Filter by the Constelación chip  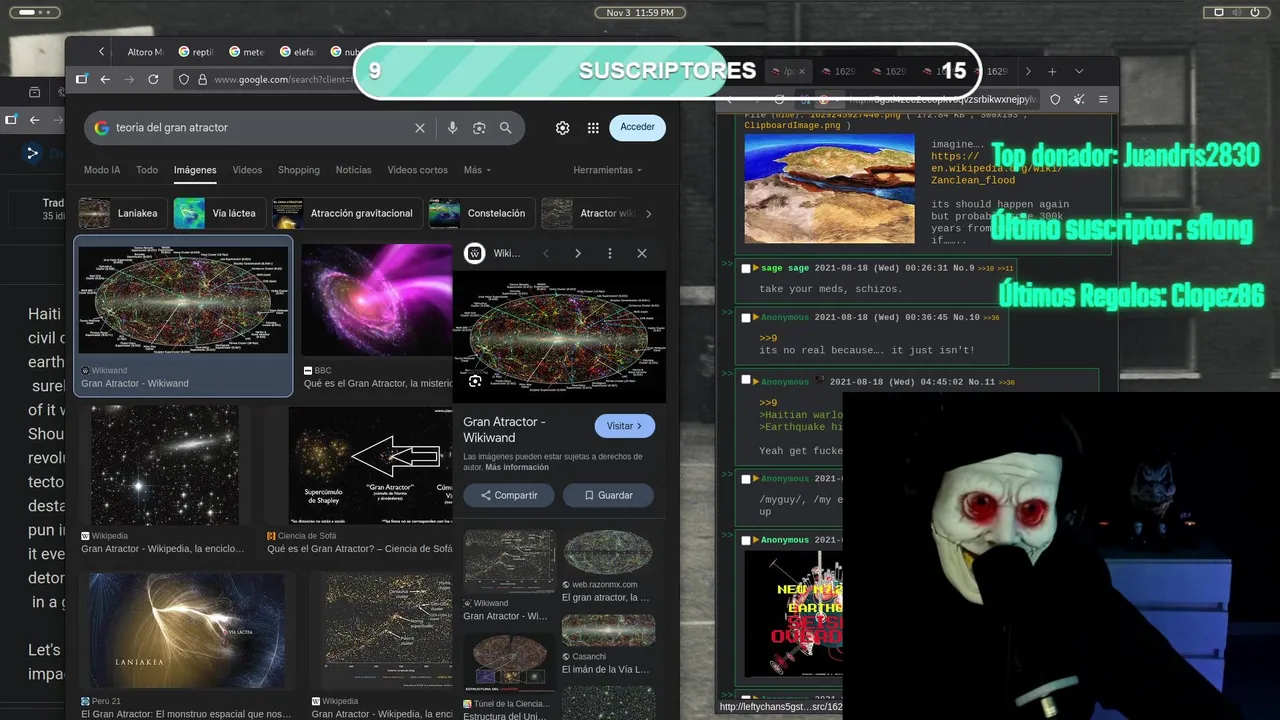coord(481,213)
